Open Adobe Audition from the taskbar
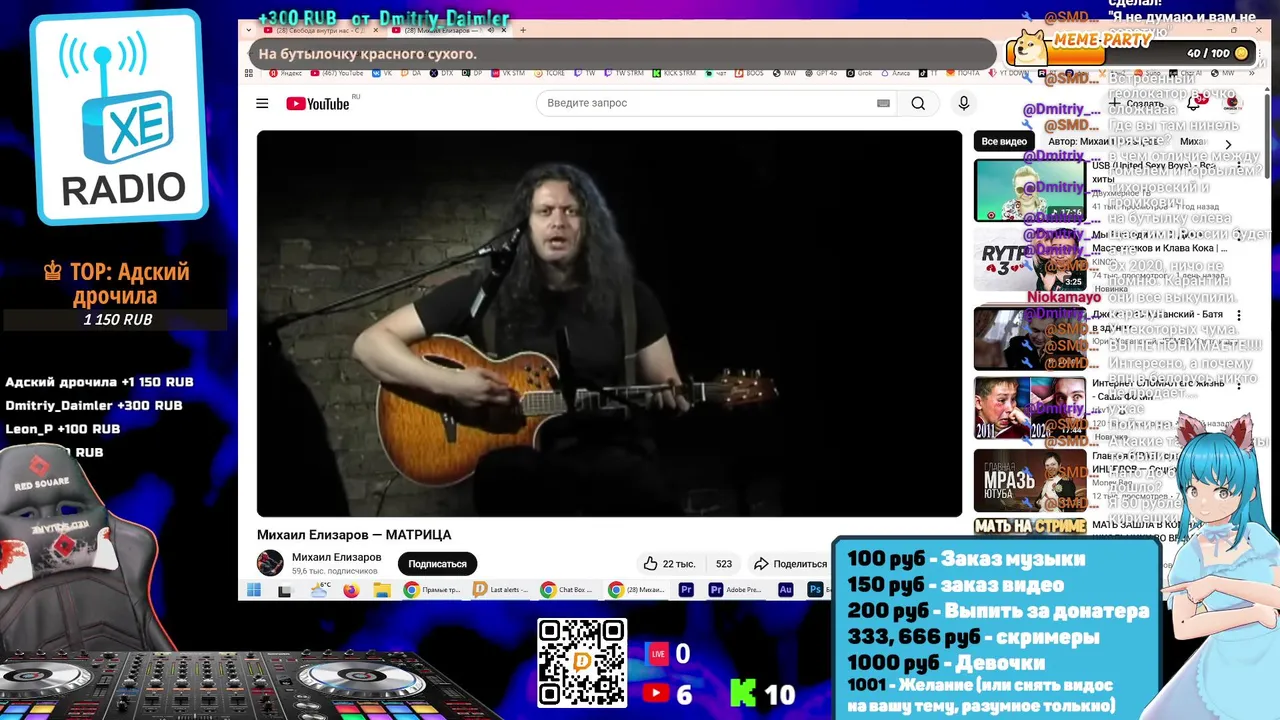1280x720 pixels. (786, 590)
